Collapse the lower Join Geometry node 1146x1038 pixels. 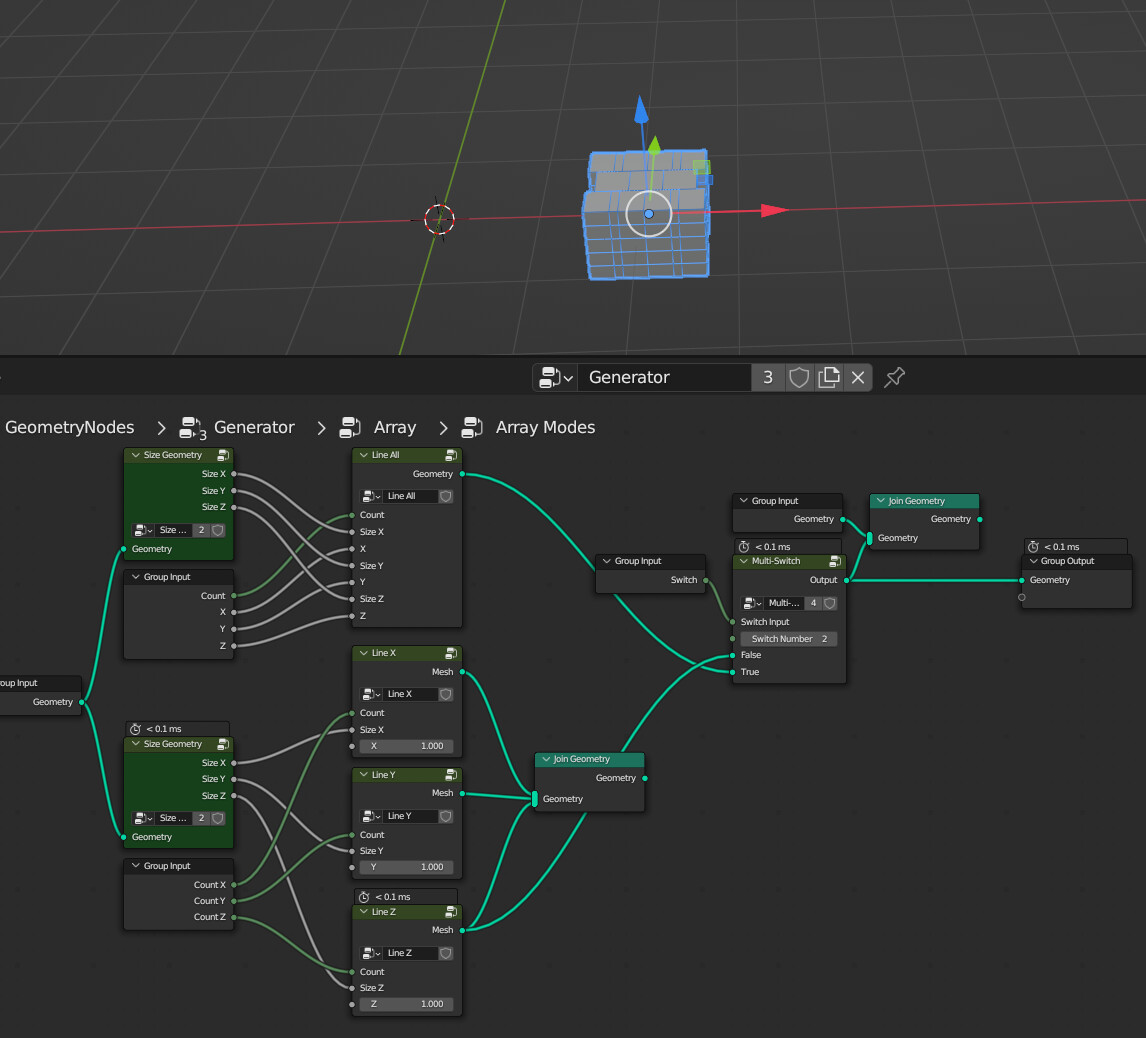(x=545, y=759)
